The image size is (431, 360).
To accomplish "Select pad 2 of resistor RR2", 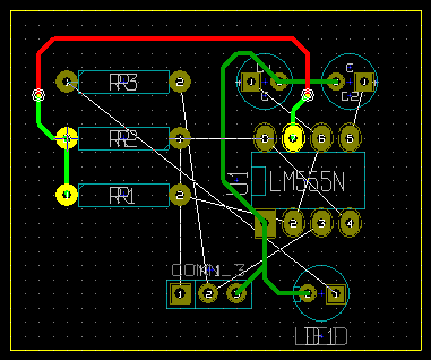I will [x=180, y=138].
